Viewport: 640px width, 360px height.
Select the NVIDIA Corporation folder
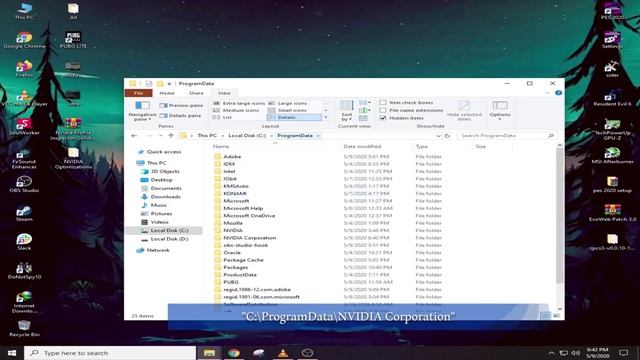pos(249,238)
